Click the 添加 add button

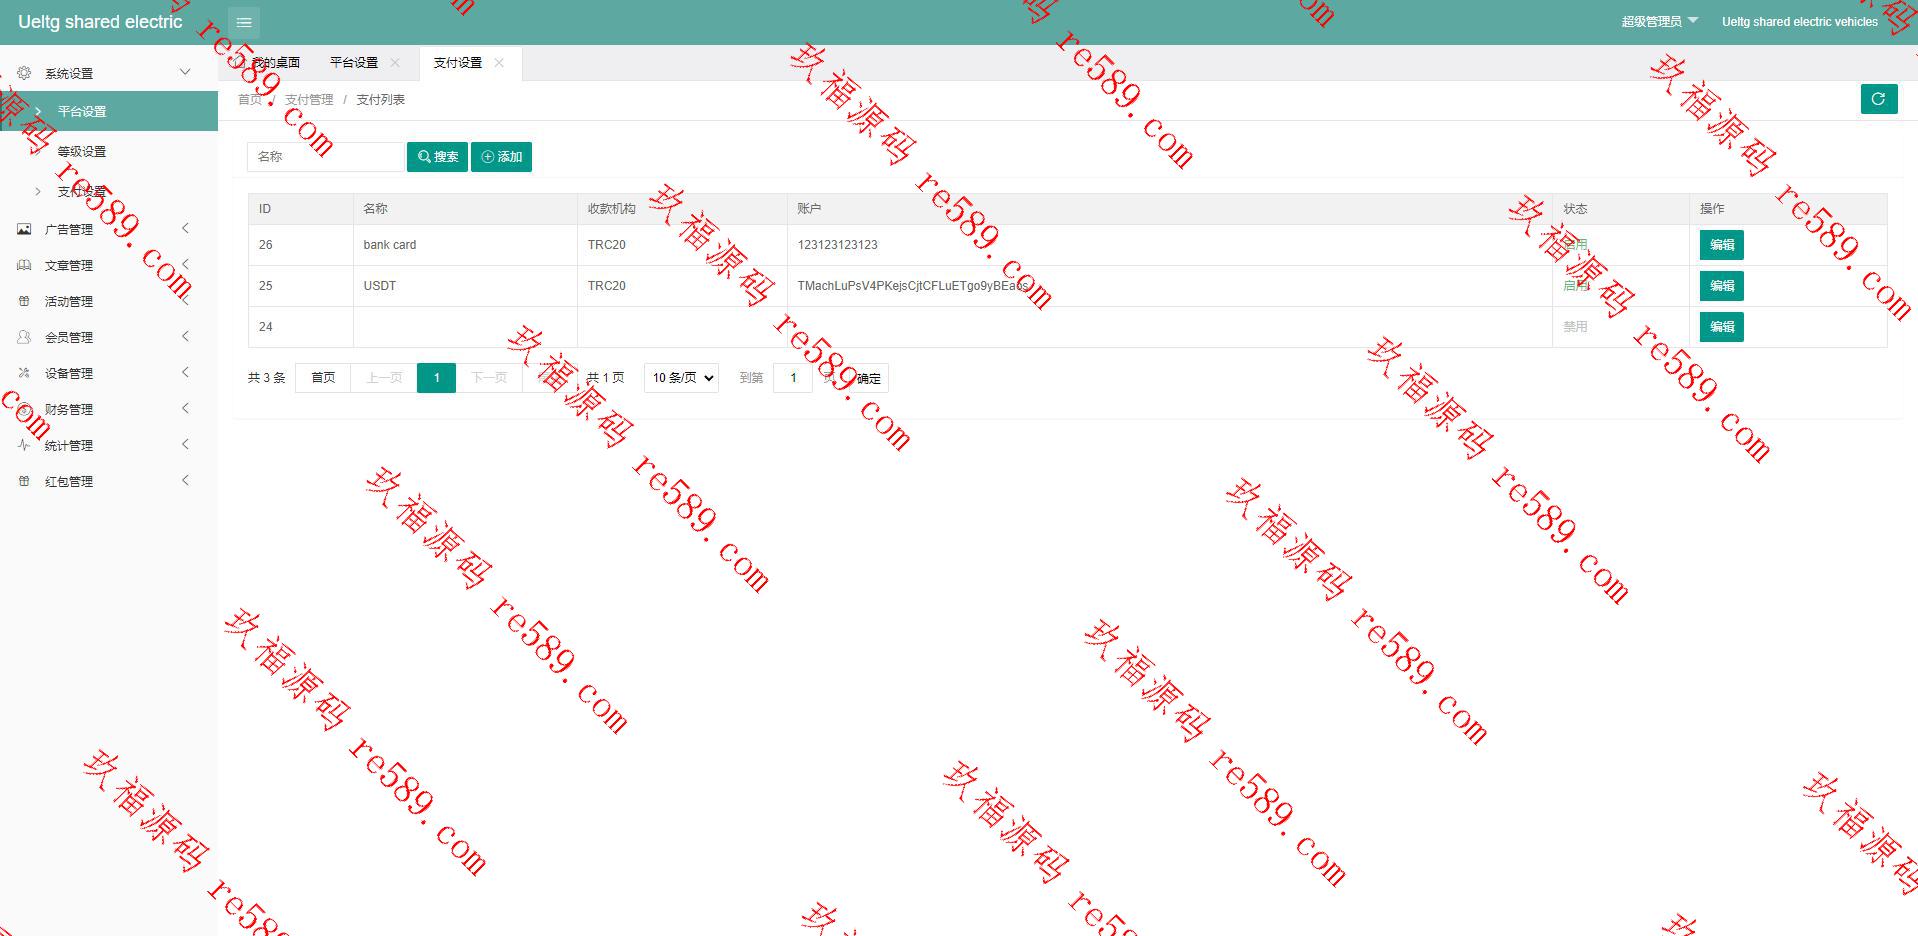coord(501,157)
